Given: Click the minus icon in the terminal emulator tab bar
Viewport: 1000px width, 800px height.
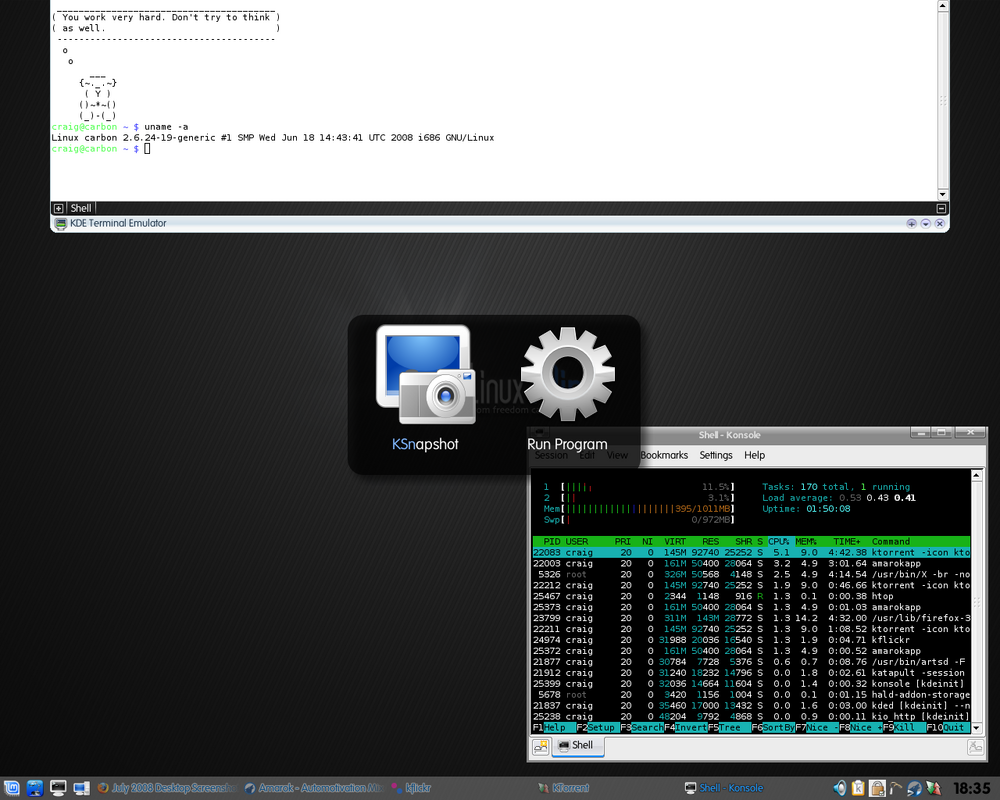Looking at the screenshot, I should (941, 208).
